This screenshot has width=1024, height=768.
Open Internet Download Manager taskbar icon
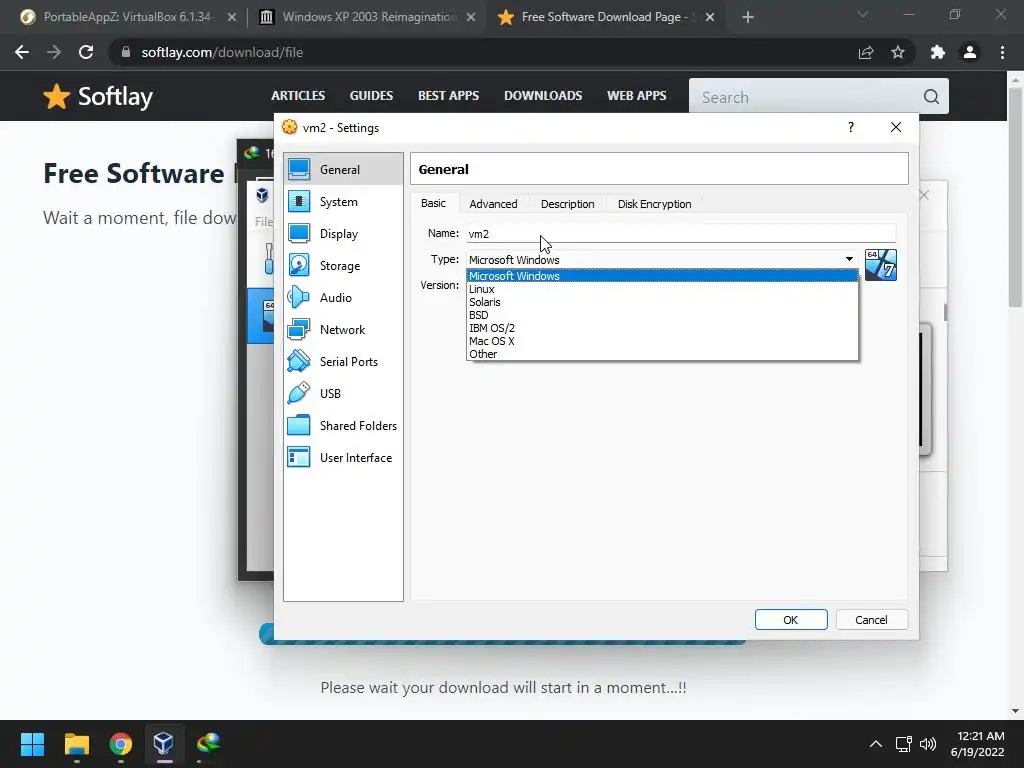click(208, 743)
